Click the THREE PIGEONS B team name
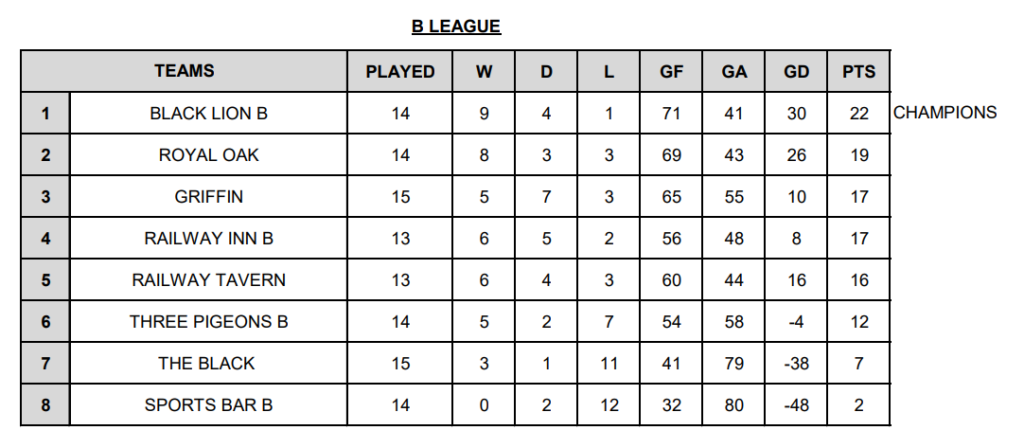This screenshot has width=1024, height=448. tap(208, 321)
